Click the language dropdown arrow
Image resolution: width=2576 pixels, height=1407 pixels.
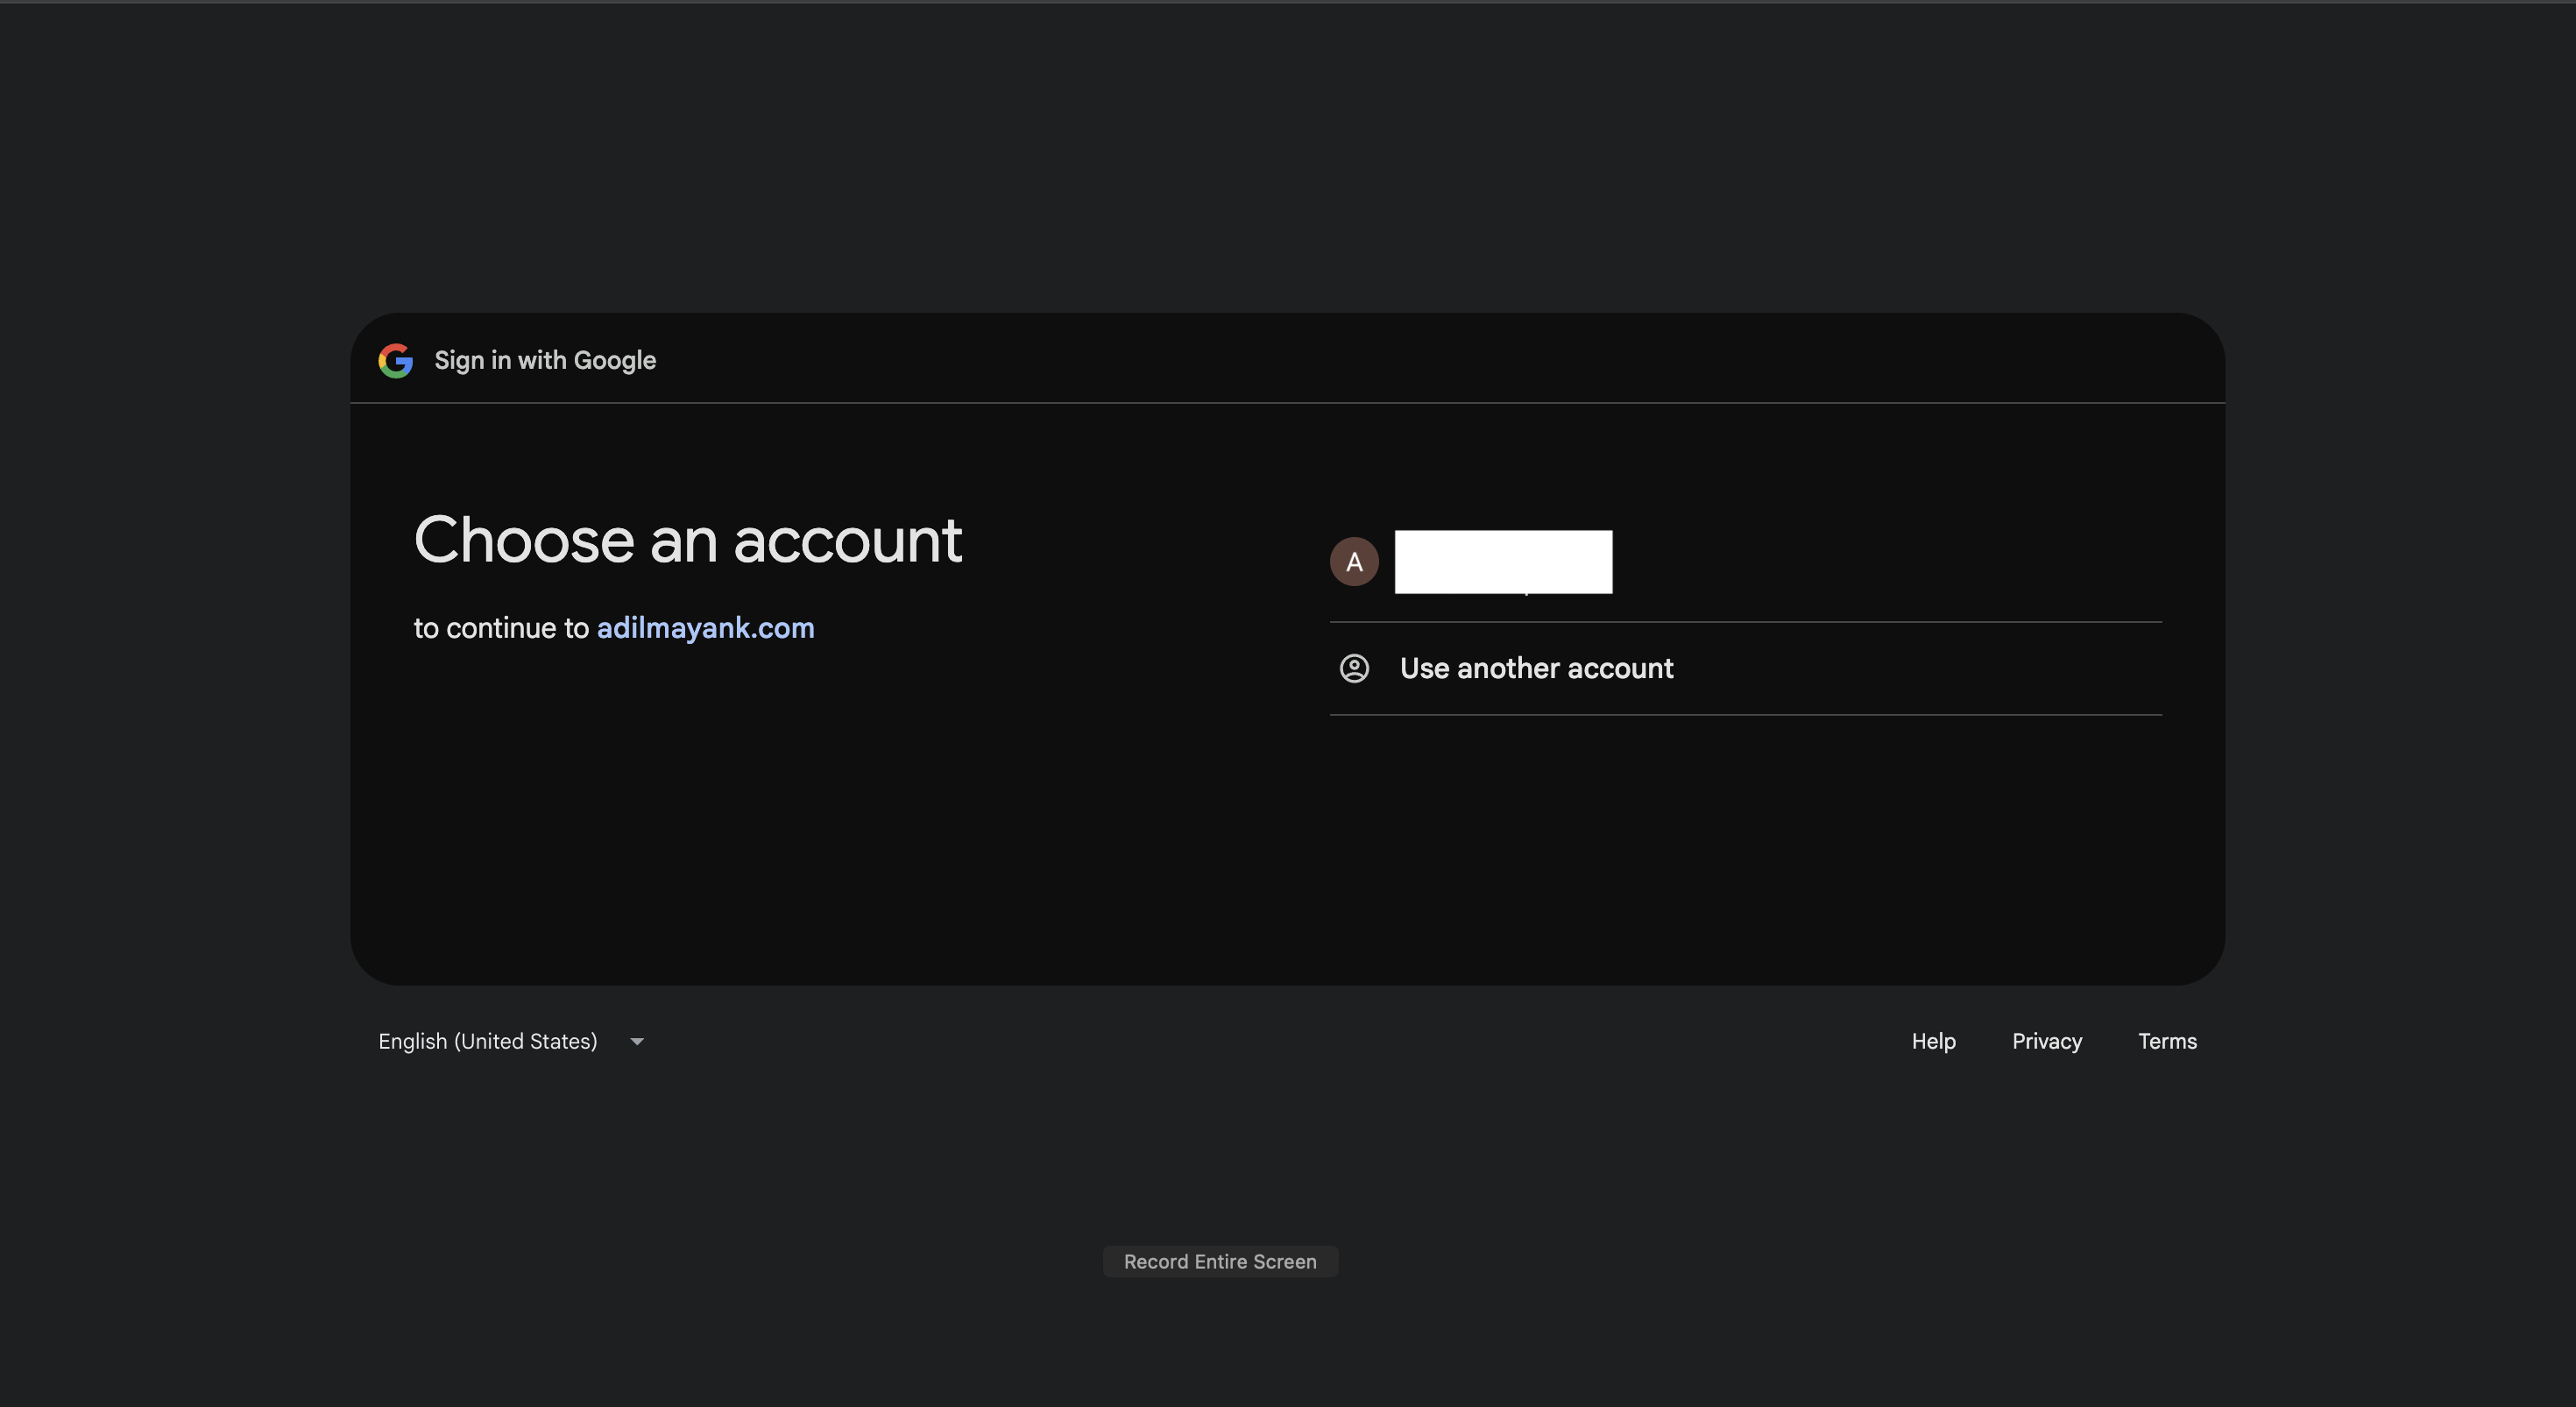tap(637, 1041)
